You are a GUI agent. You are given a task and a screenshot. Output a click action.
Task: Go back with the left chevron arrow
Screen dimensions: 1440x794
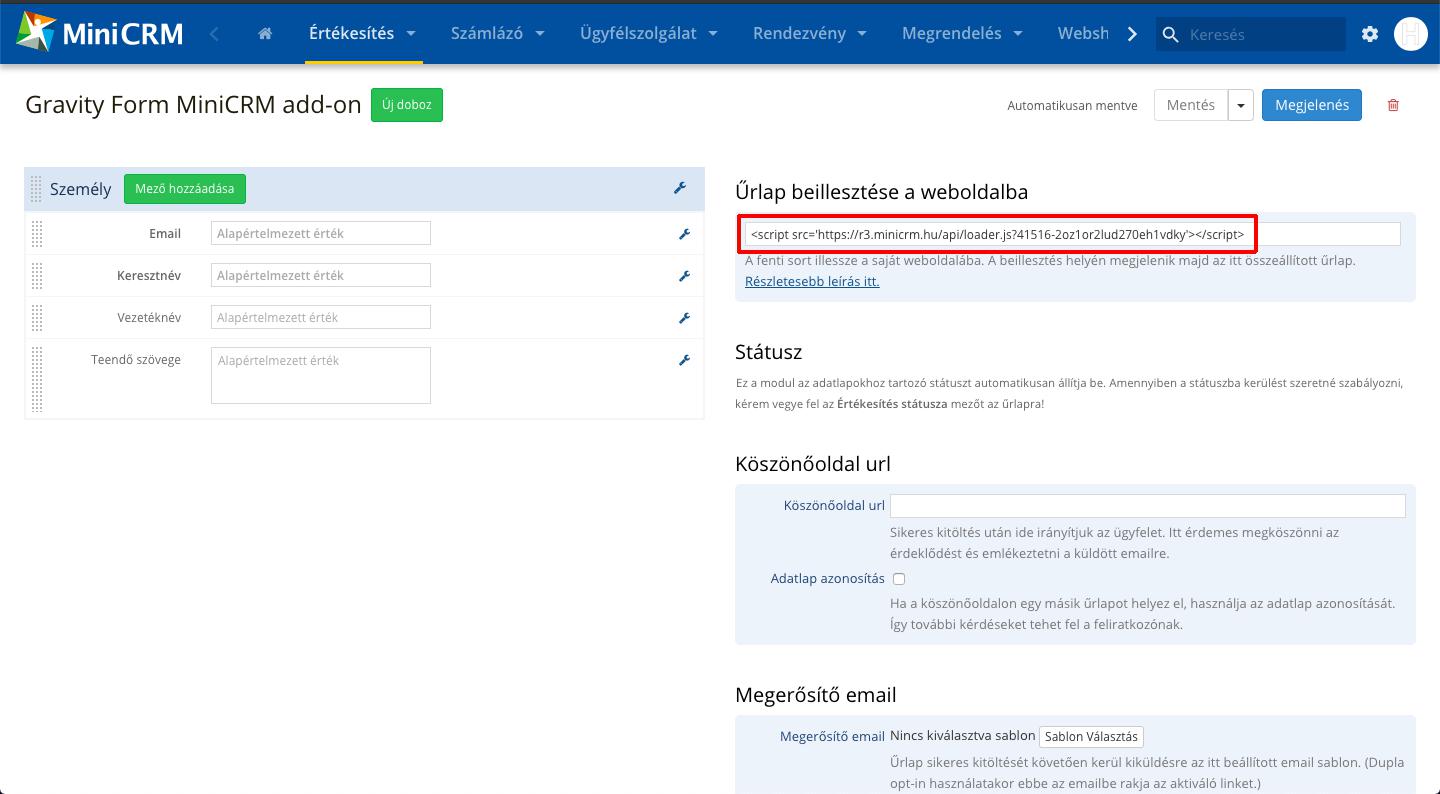(x=214, y=34)
